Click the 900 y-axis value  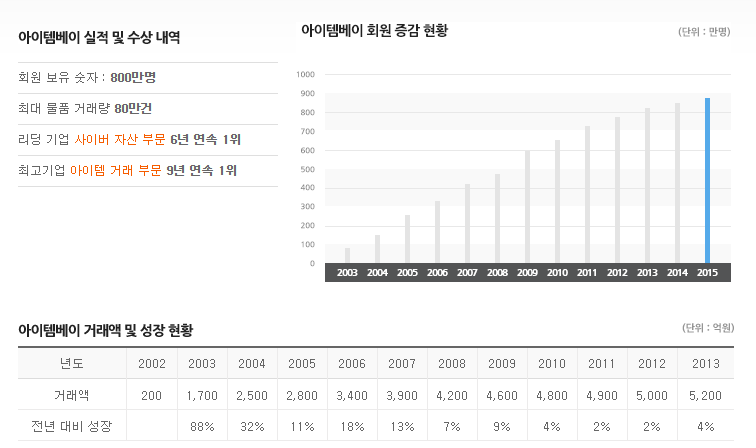[x=308, y=94]
